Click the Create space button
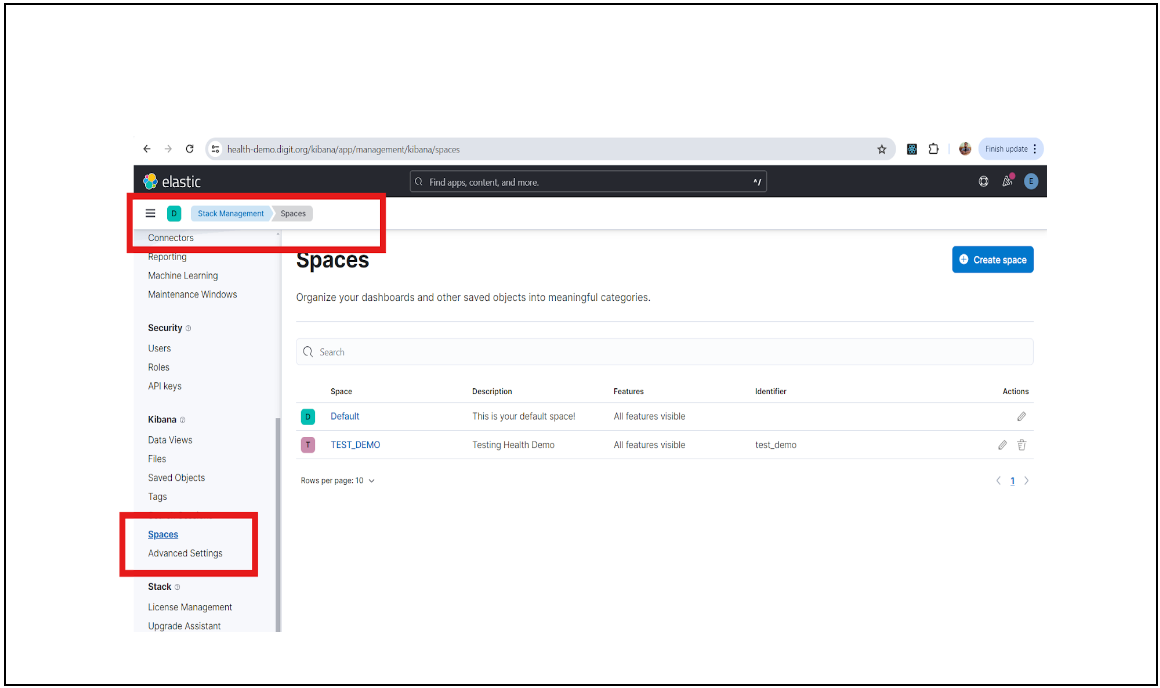 click(x=992, y=260)
